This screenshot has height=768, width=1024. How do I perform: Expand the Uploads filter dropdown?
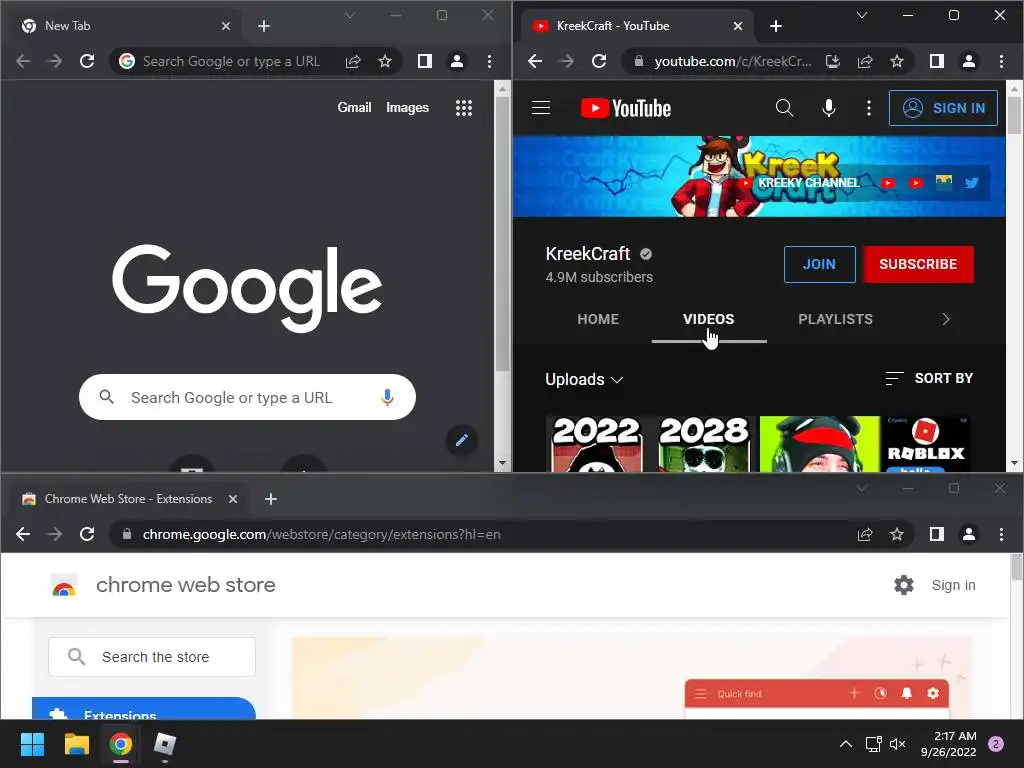click(x=584, y=379)
